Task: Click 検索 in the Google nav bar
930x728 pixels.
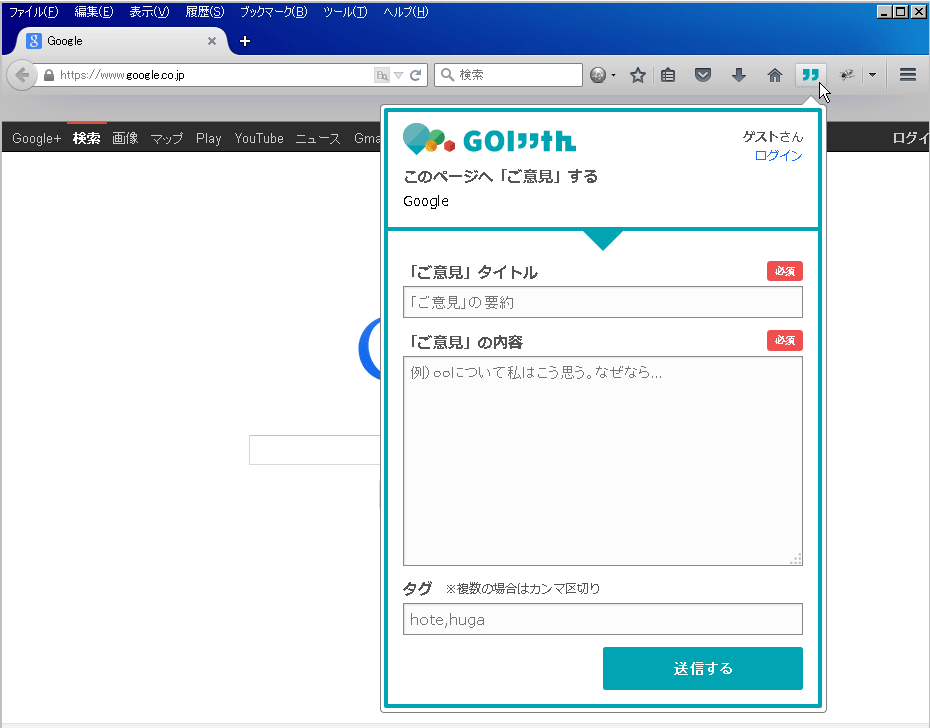Action: (x=87, y=138)
